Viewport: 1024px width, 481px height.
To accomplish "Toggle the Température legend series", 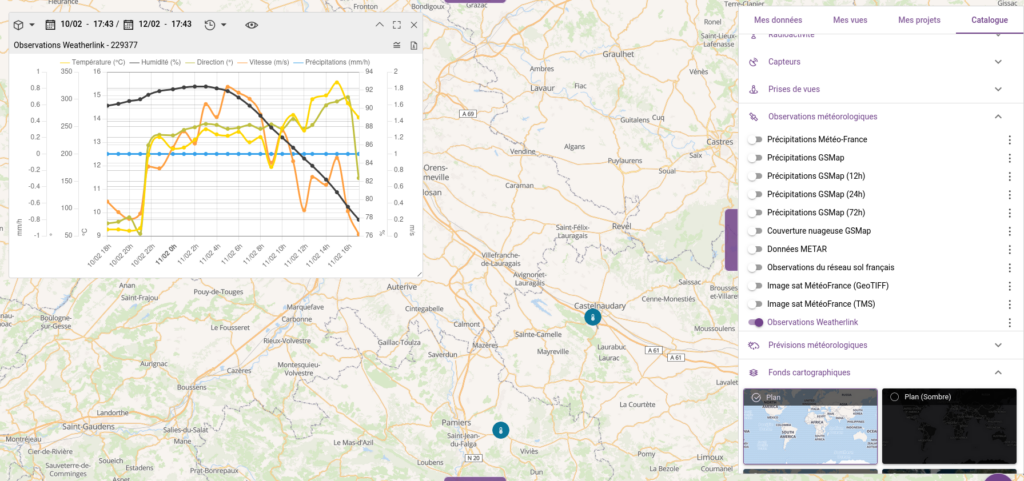I will click(92, 62).
